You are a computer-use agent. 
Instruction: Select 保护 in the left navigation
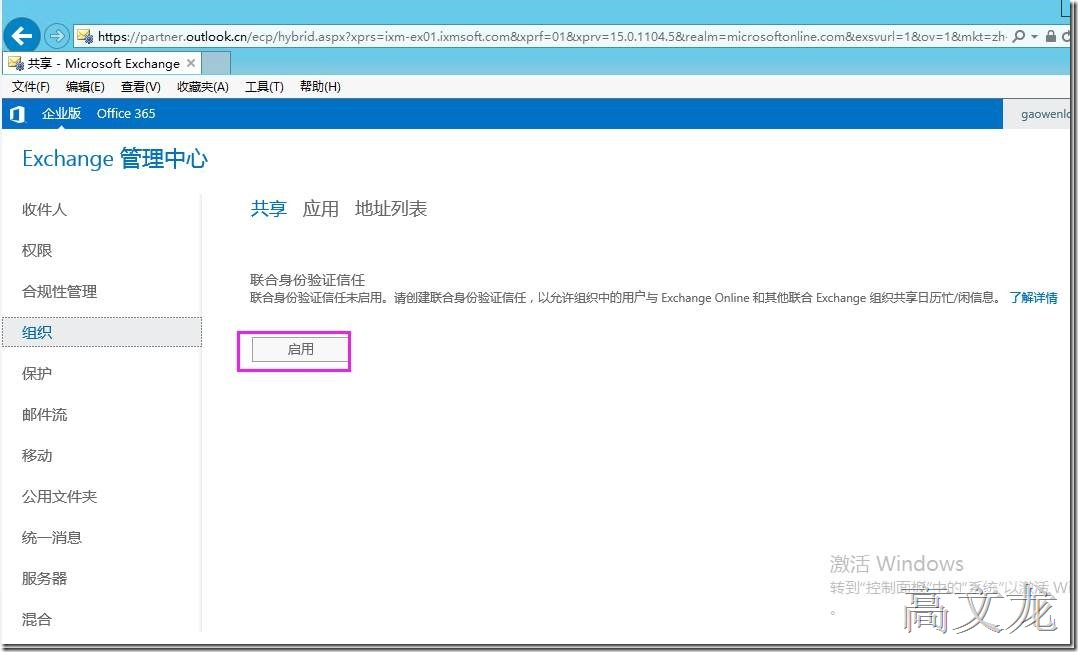pyautogui.click(x=37, y=373)
